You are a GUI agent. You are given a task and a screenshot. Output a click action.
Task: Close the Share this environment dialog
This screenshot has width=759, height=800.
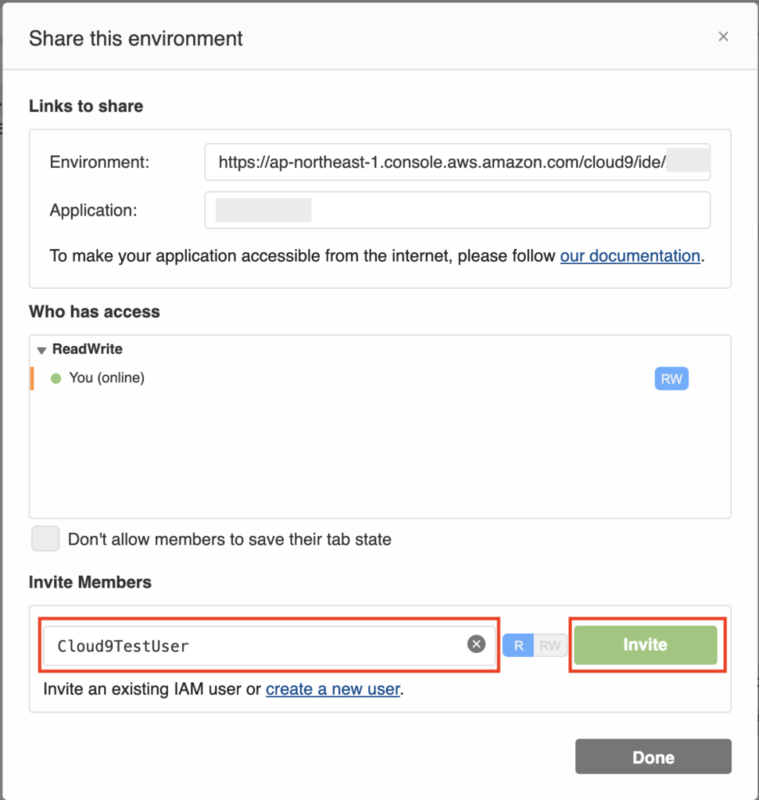[x=723, y=37]
